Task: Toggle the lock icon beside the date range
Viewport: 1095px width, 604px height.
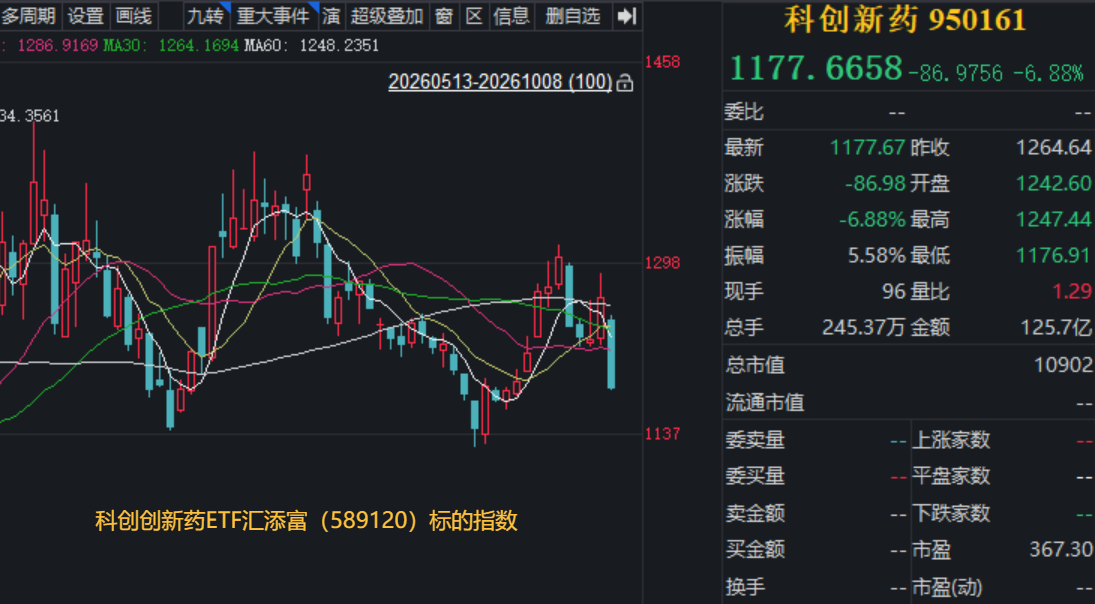Action: [625, 83]
